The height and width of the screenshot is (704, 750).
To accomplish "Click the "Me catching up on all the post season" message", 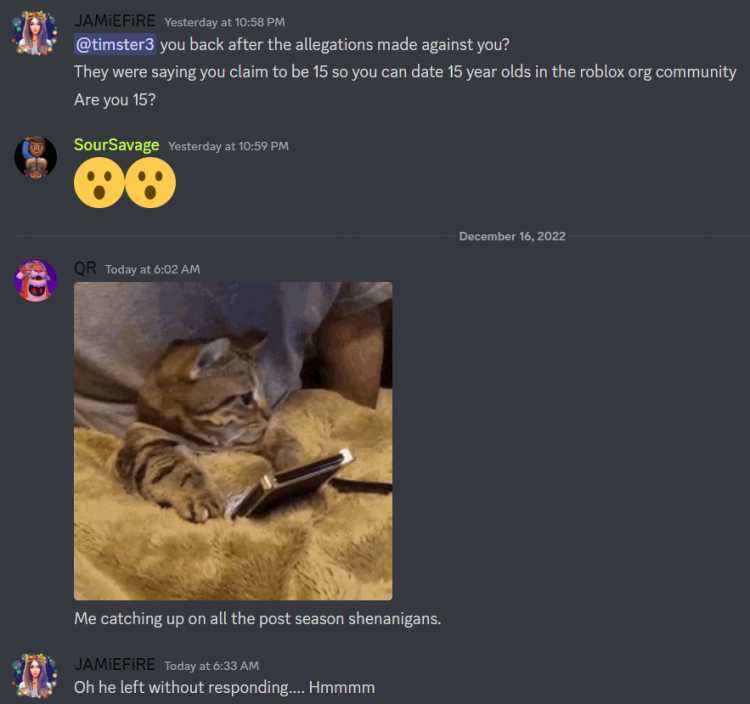I will [257, 618].
